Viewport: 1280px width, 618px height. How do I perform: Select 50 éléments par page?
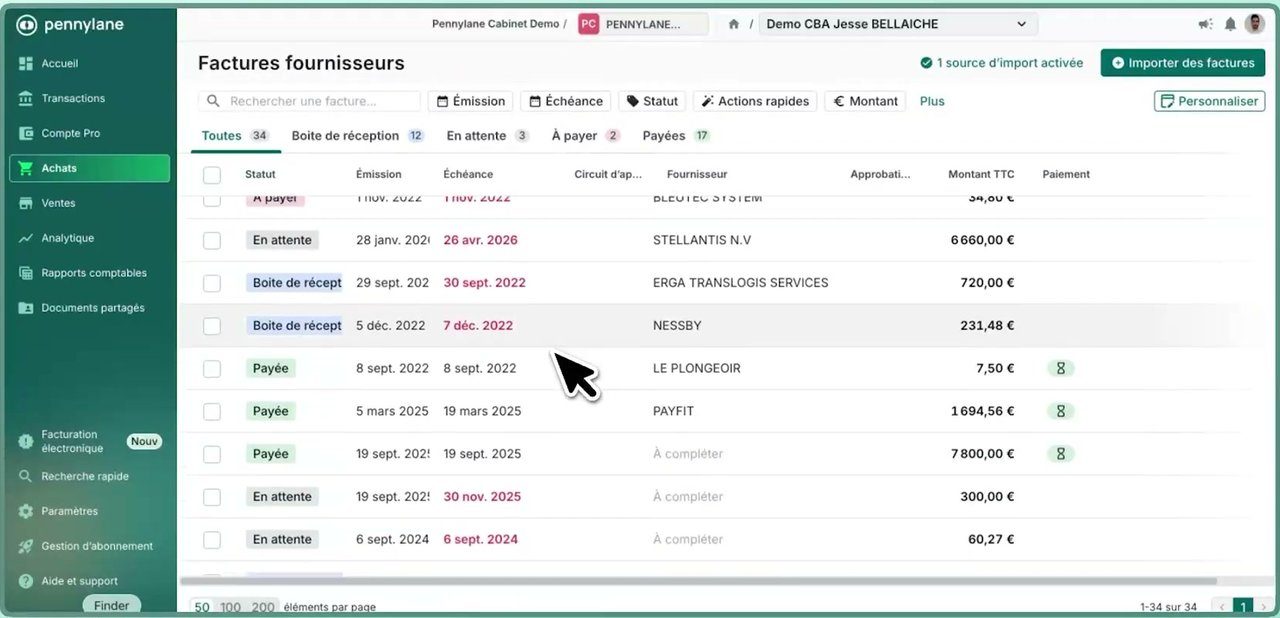[x=202, y=607]
